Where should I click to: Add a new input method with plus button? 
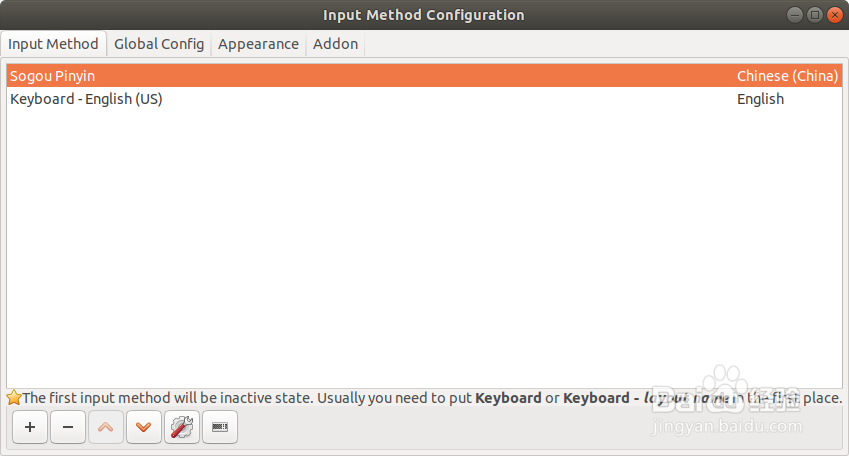[30, 427]
